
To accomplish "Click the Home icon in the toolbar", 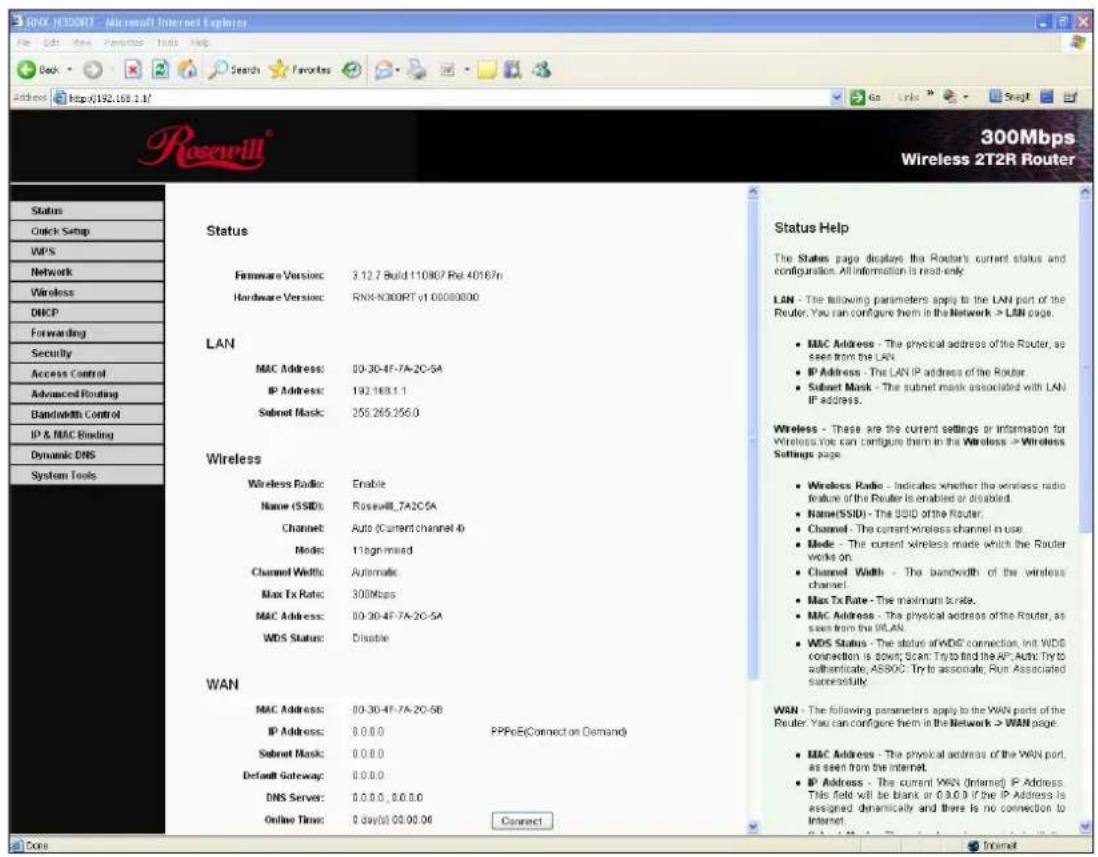I will point(187,69).
